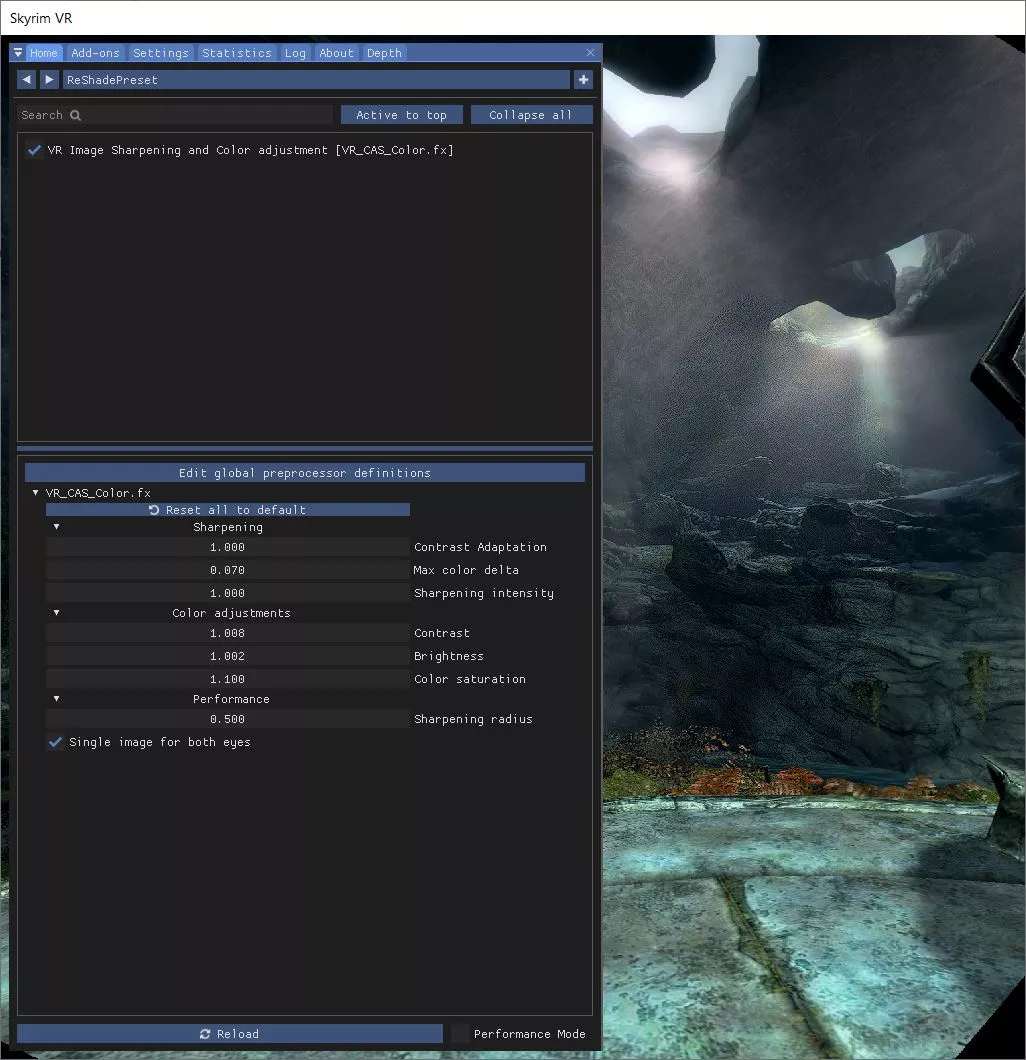Click Collapse all button

531,115
